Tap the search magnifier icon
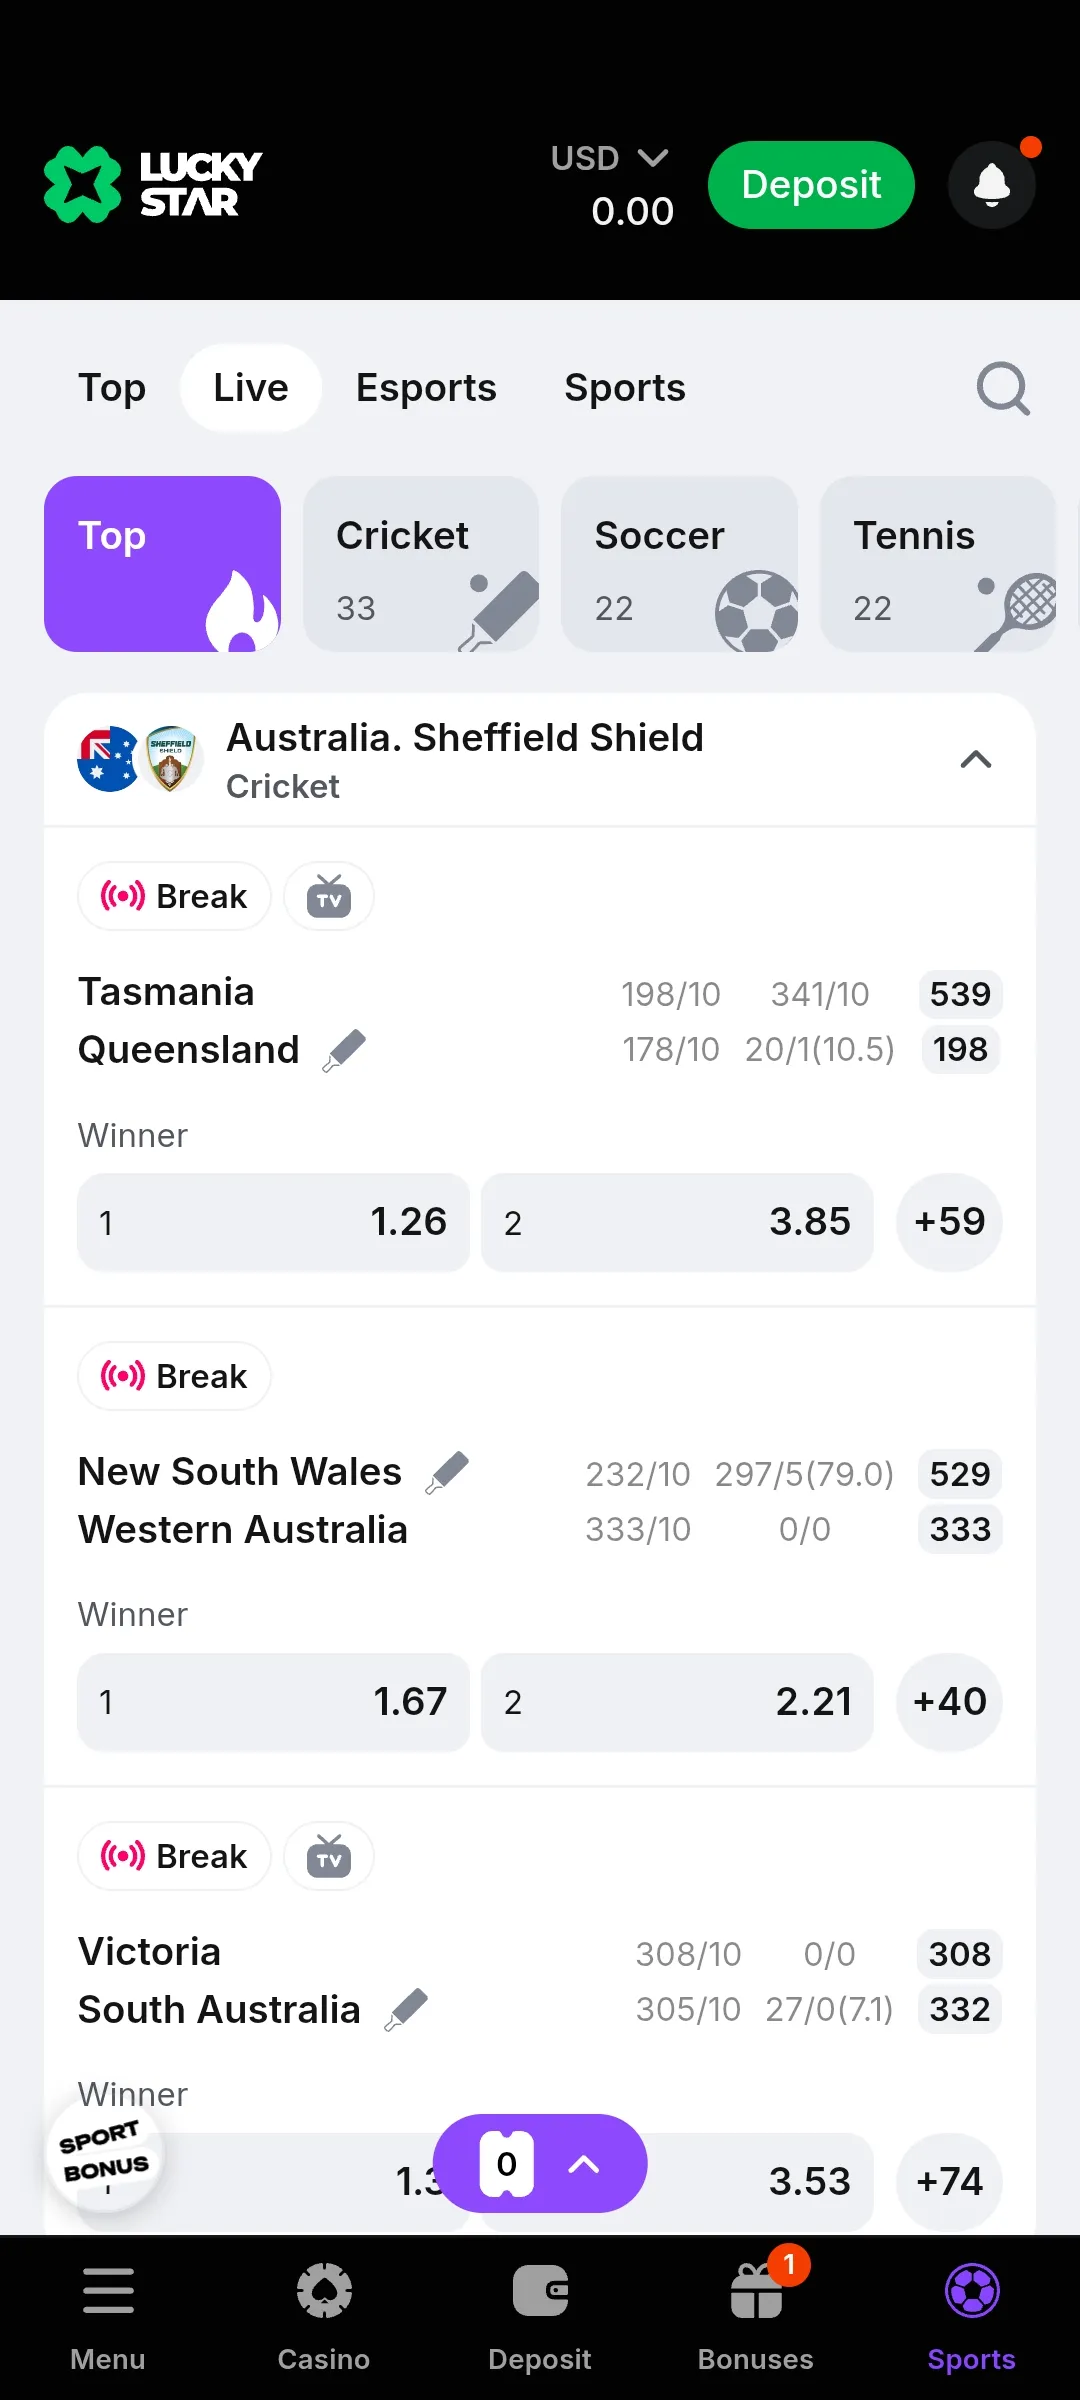The height and width of the screenshot is (2400, 1080). 1003,388
